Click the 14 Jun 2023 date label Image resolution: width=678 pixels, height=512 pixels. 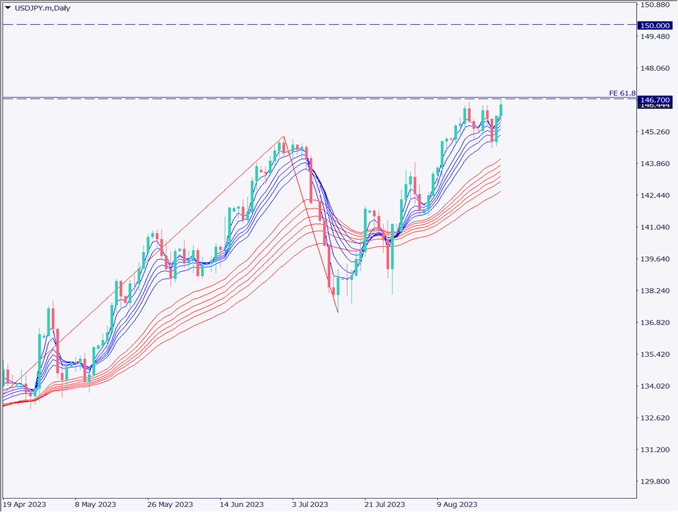[241, 504]
